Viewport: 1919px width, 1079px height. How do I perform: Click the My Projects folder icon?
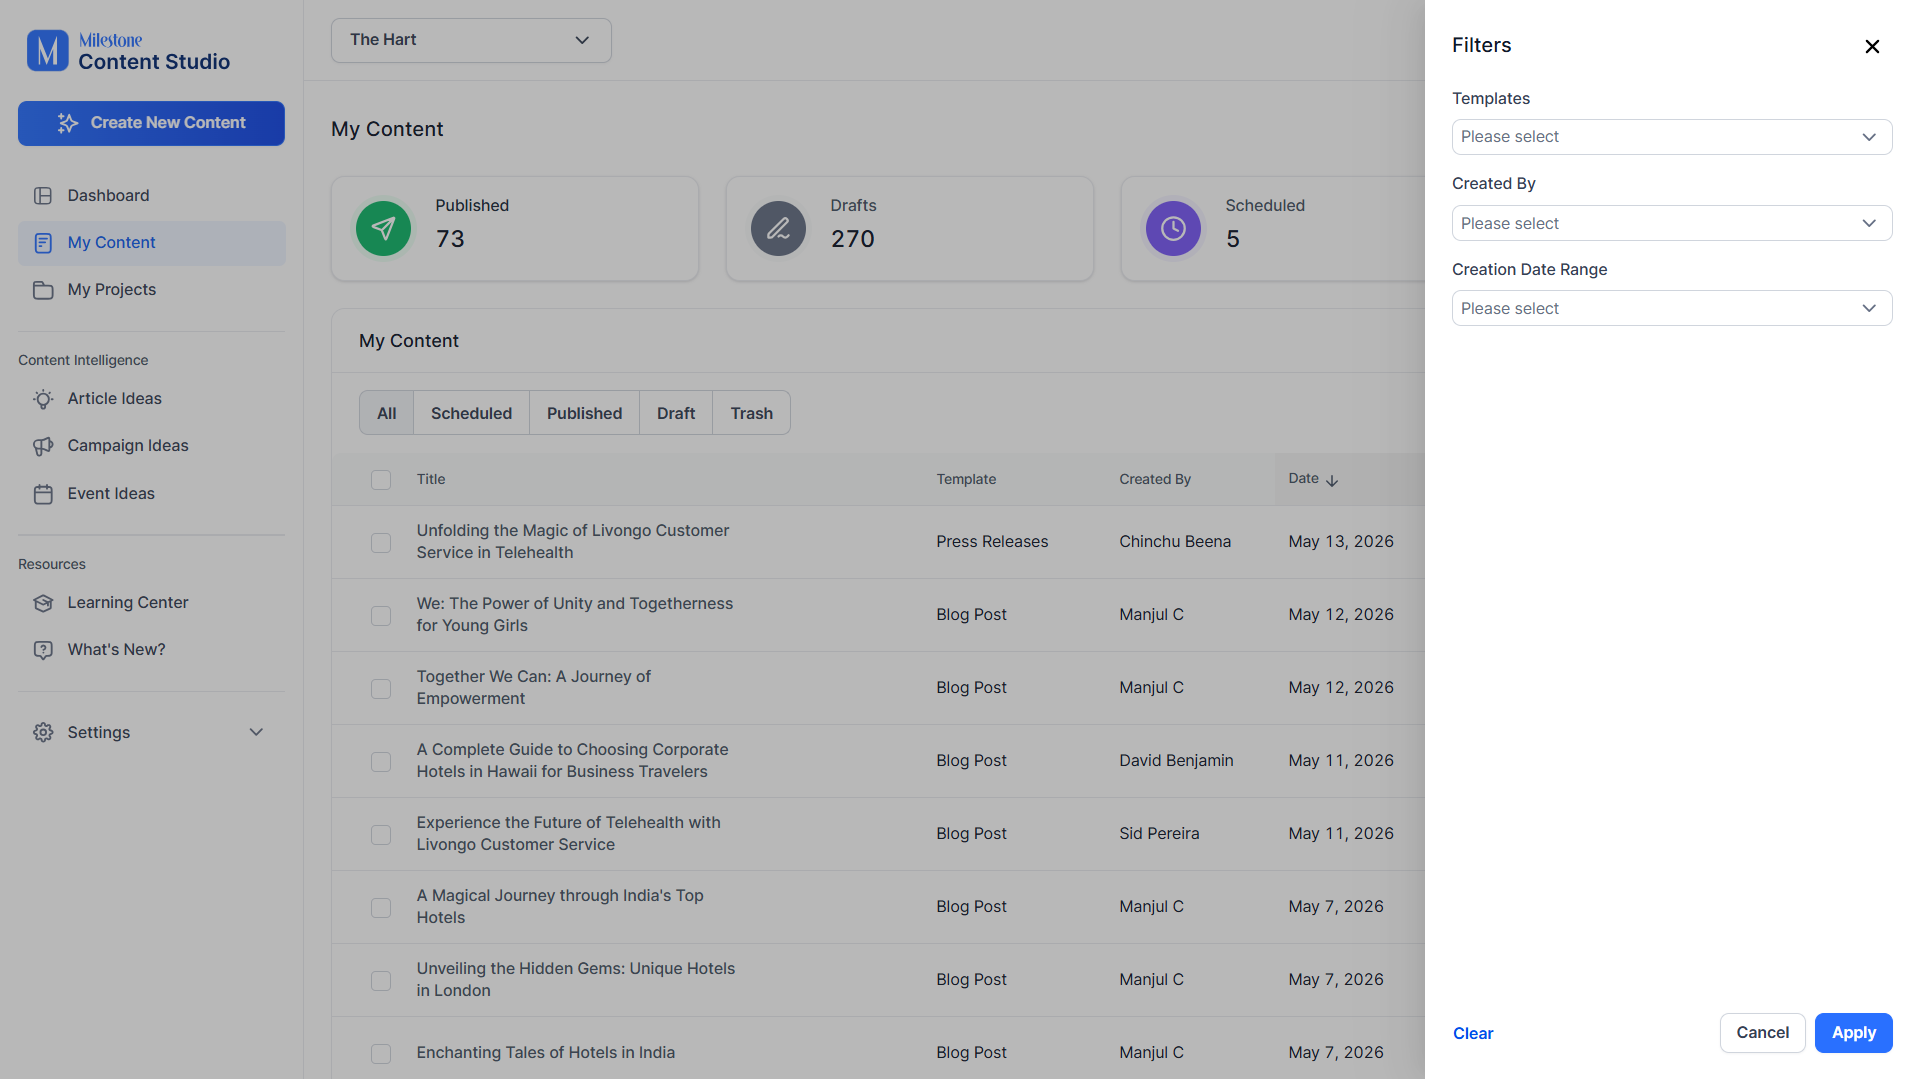click(x=43, y=290)
